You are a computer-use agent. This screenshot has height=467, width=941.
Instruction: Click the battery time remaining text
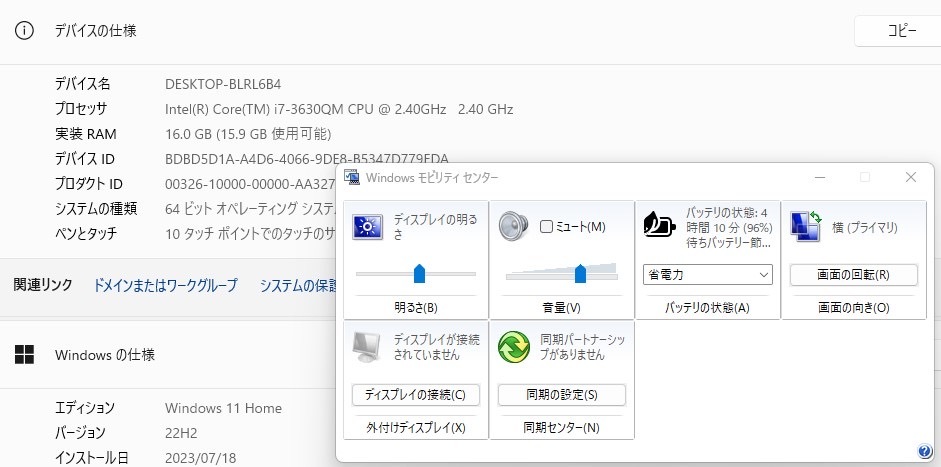coord(729,228)
